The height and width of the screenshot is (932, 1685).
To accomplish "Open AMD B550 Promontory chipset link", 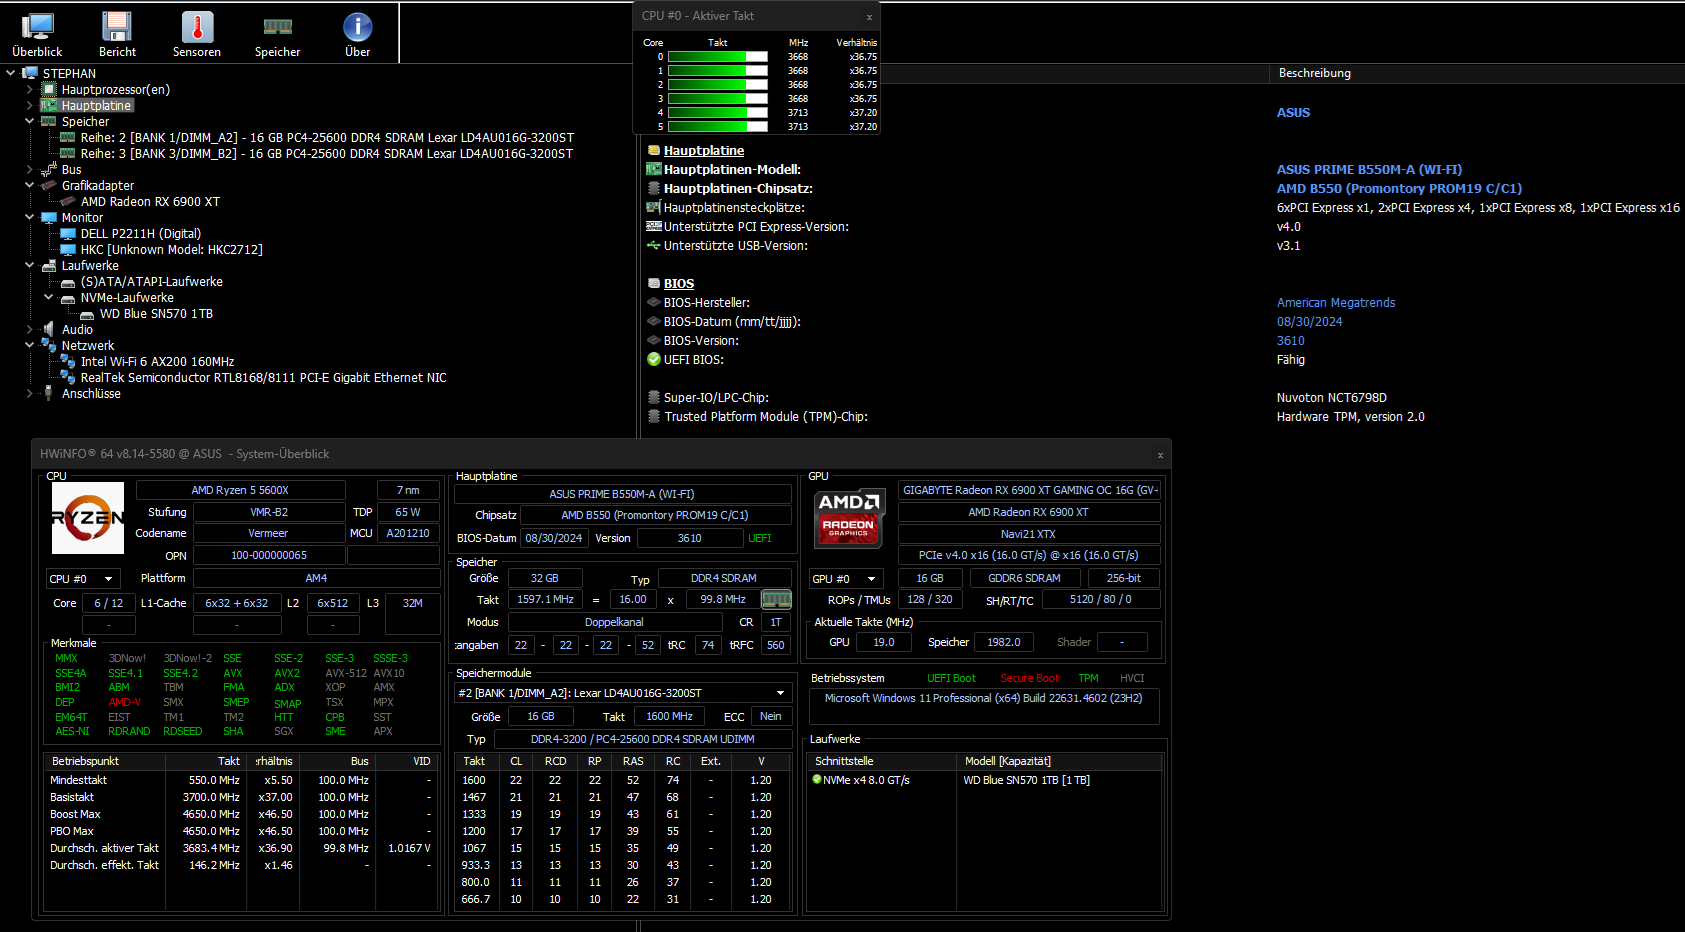I will [x=1399, y=188].
